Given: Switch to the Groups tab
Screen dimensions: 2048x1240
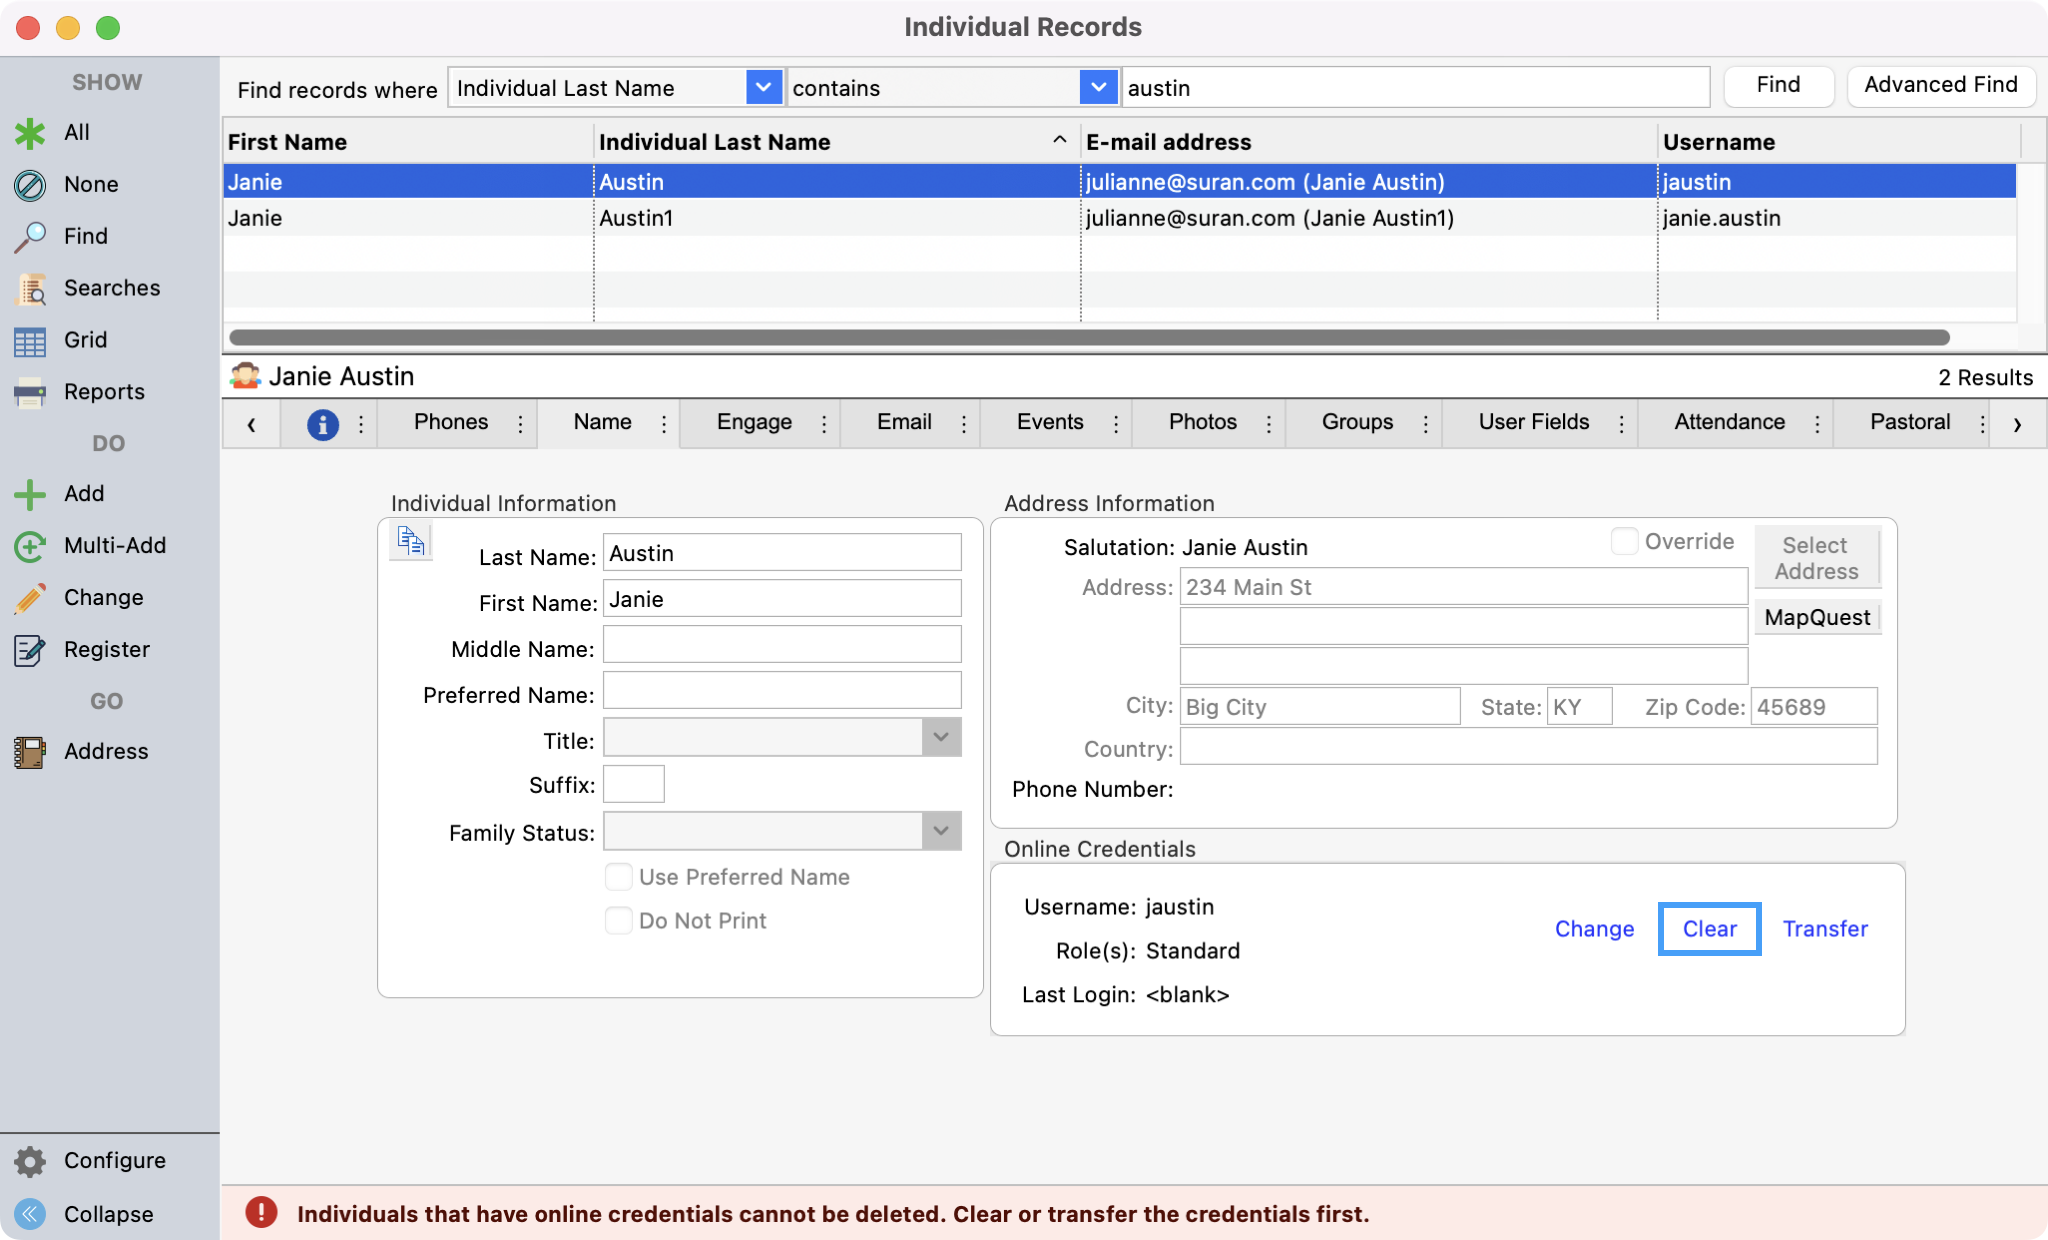Looking at the screenshot, I should click(1357, 423).
